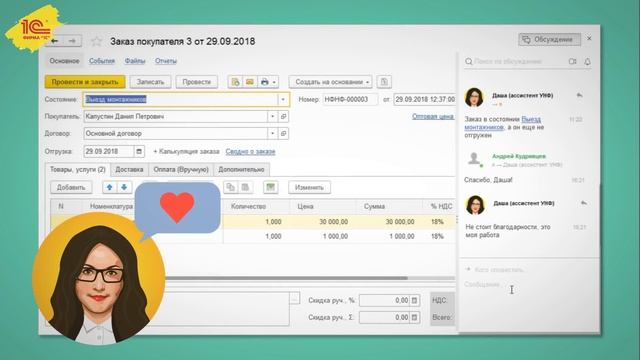
Task: Expand the print options dropdown arrow
Action: pos(274,82)
